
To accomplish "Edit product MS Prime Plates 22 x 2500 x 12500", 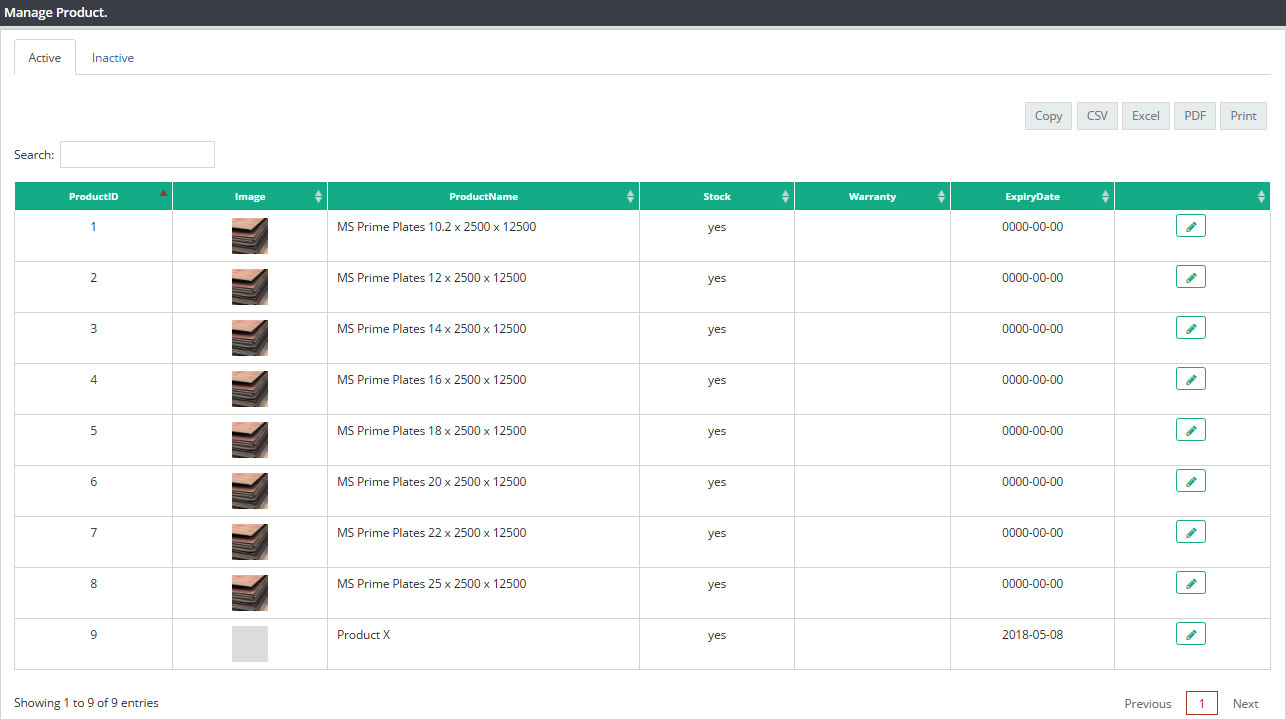I will pos(1190,532).
